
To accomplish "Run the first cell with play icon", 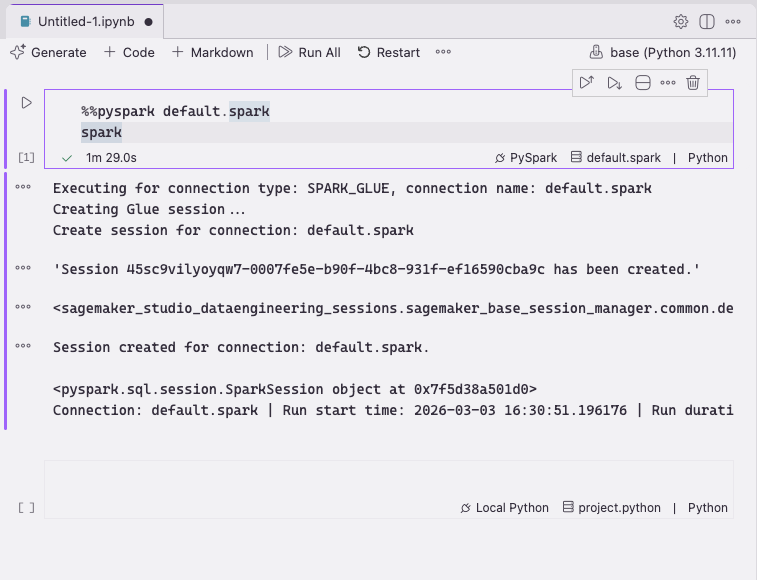I will 27,103.
